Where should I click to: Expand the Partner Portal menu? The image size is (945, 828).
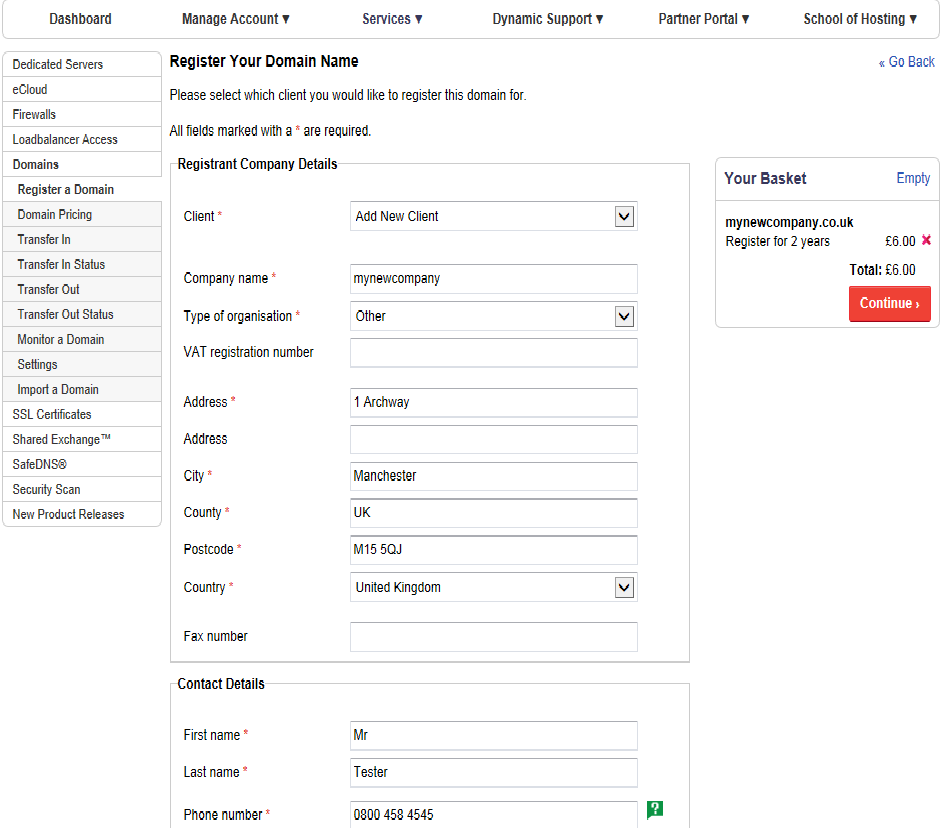[703, 19]
